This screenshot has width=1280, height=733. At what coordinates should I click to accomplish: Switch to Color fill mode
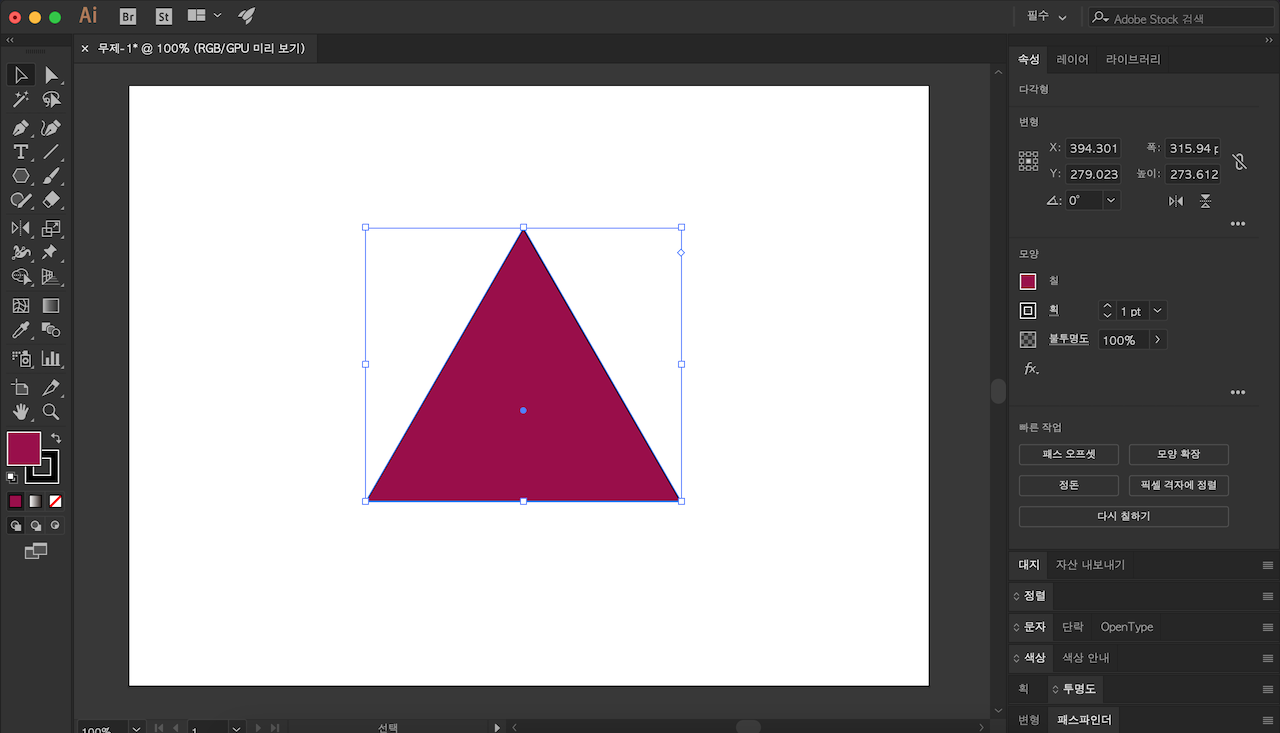tap(15, 501)
